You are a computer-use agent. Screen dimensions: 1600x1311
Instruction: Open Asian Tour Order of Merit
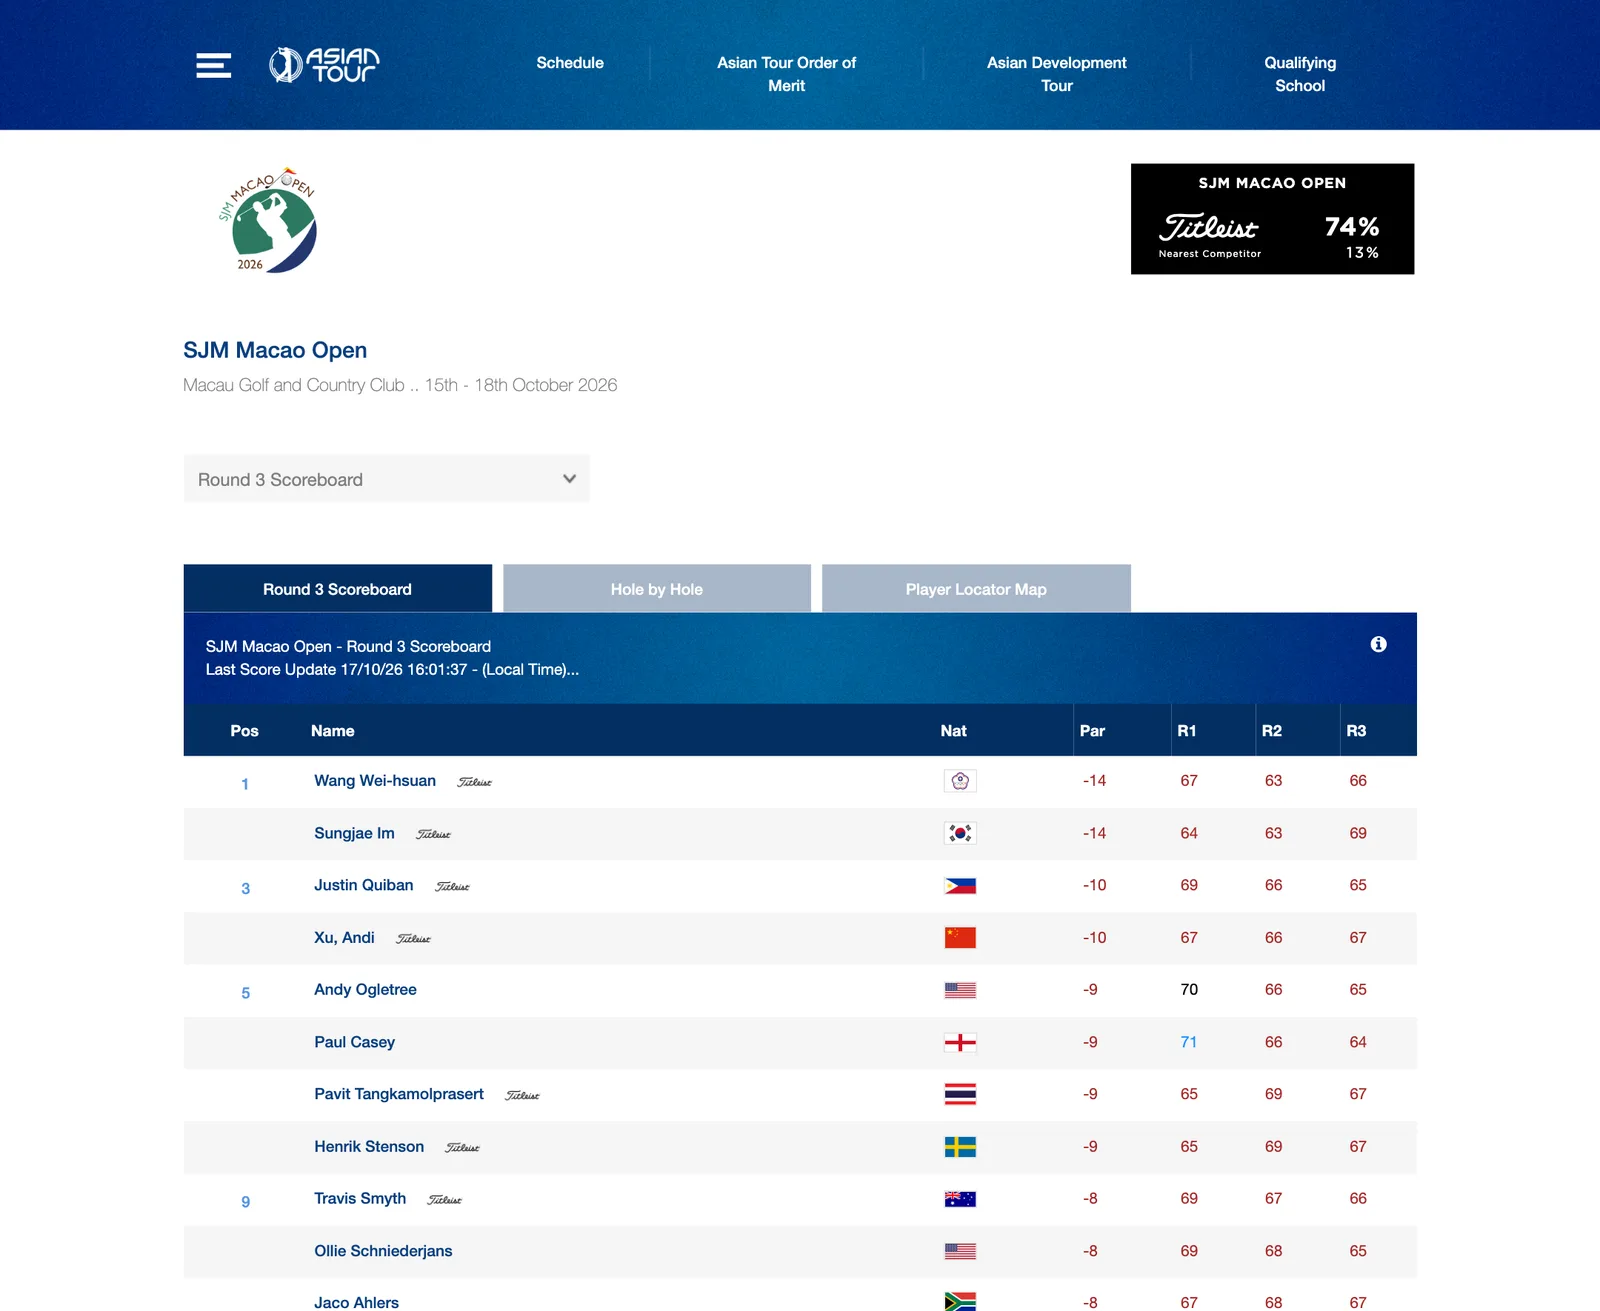pyautogui.click(x=786, y=74)
